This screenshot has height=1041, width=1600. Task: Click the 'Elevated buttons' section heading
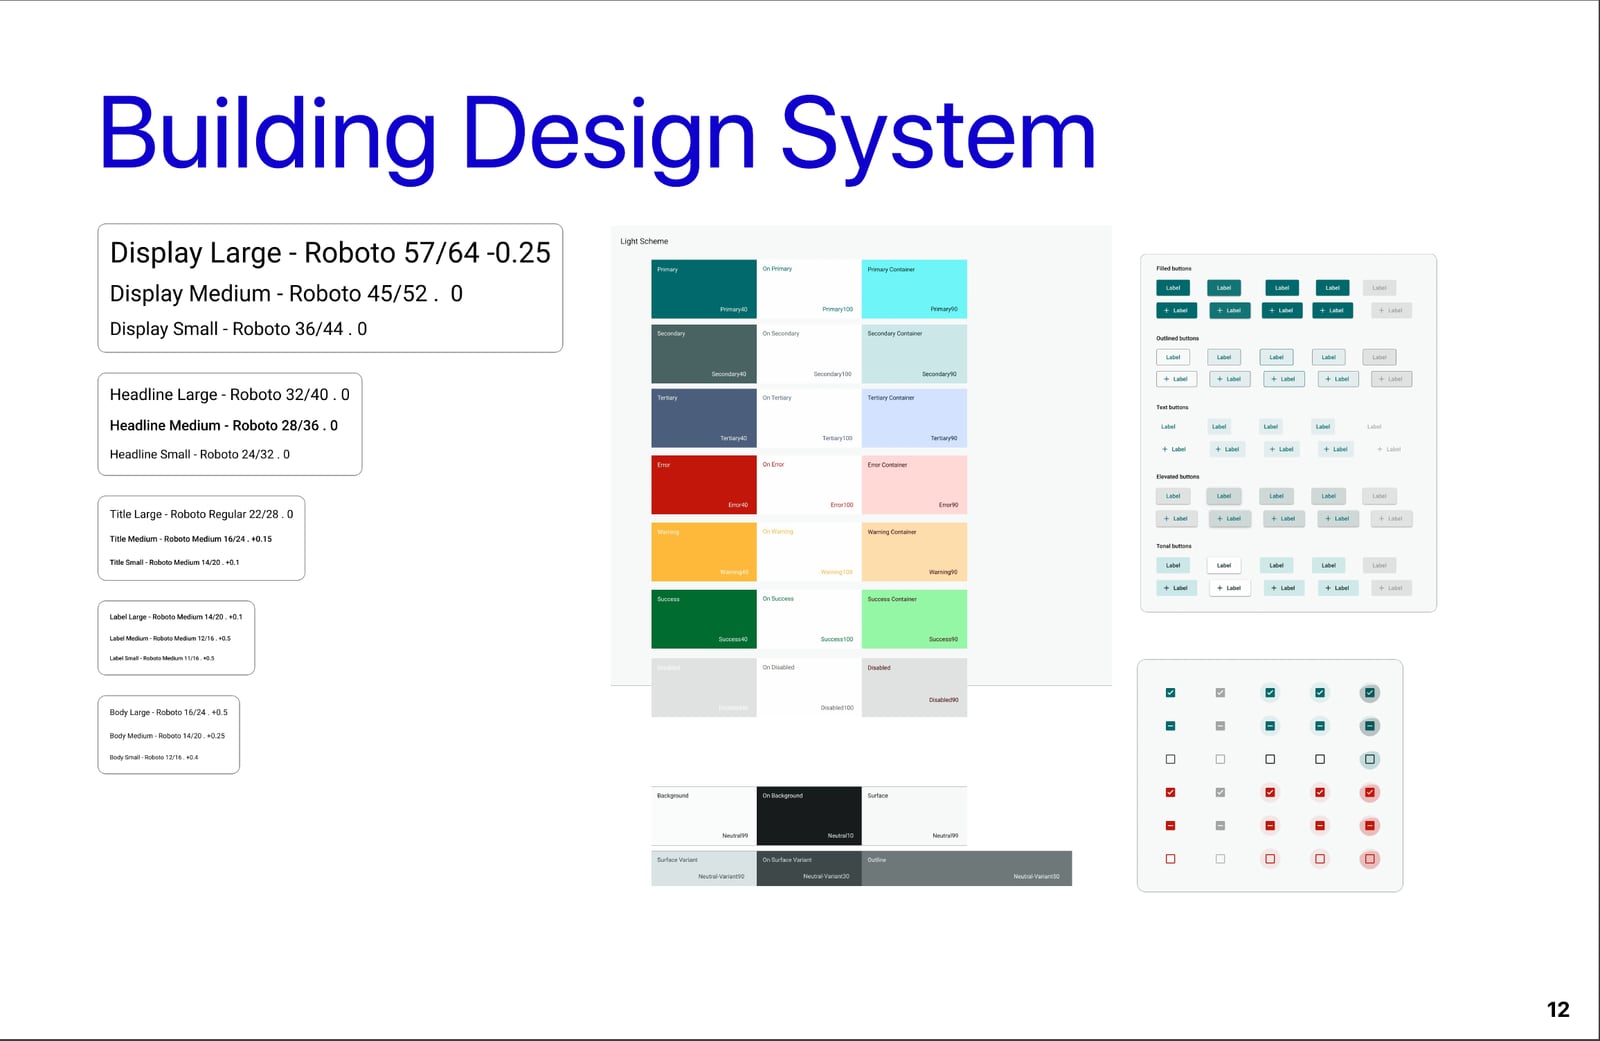click(x=1178, y=476)
